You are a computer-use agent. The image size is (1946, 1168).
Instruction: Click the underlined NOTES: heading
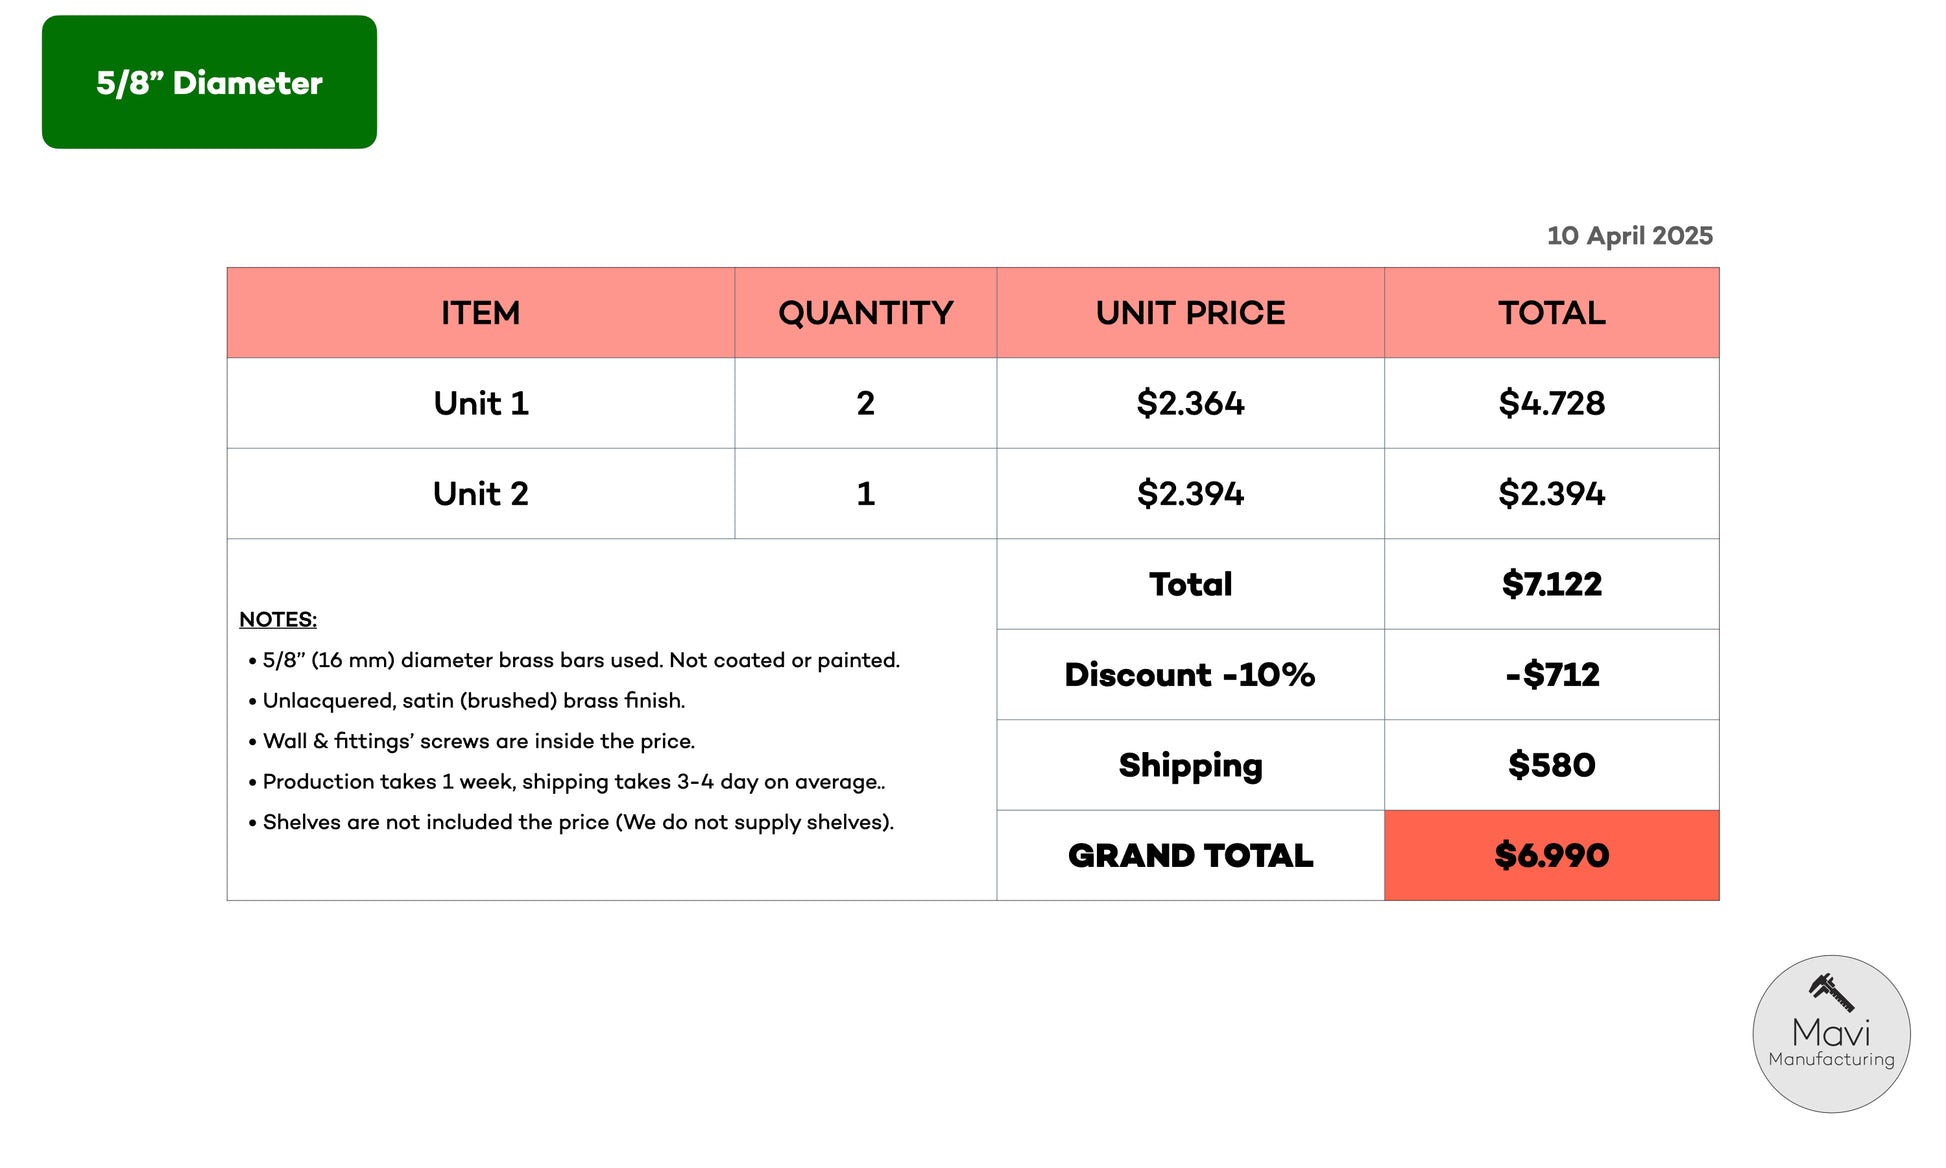[278, 619]
